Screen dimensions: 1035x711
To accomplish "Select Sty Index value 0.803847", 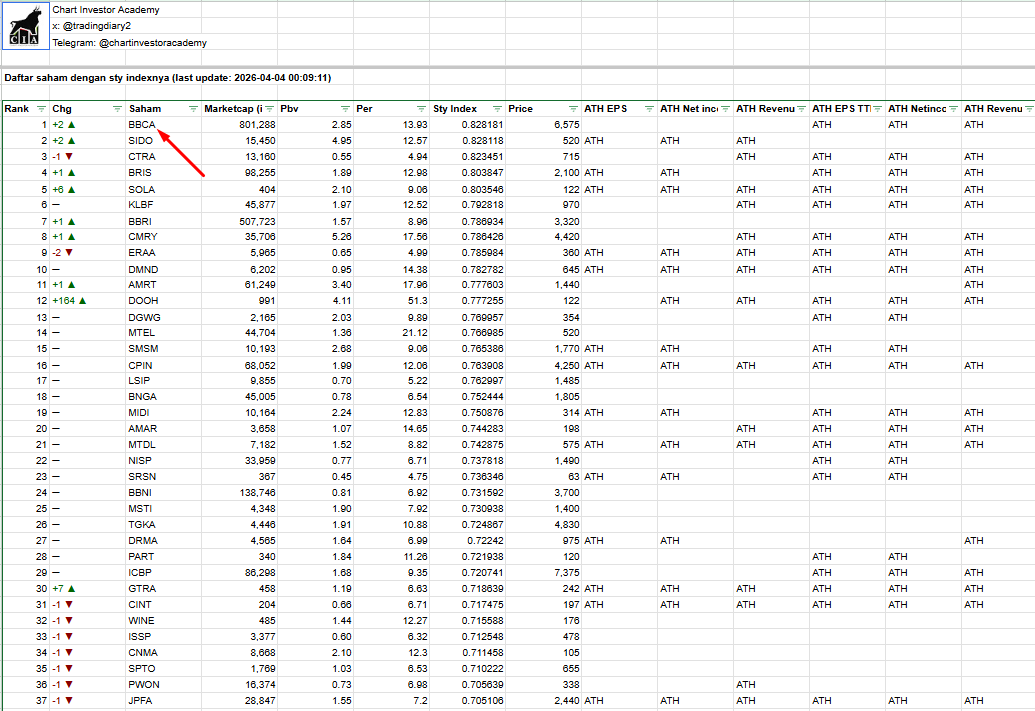I will click(x=468, y=172).
